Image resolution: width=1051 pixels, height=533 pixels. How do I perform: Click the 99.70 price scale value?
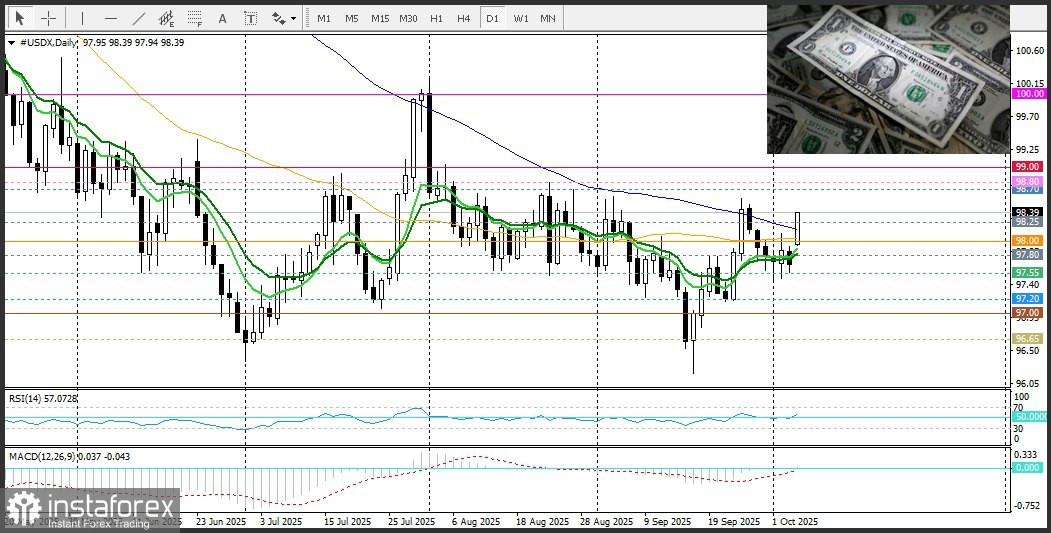(1030, 116)
